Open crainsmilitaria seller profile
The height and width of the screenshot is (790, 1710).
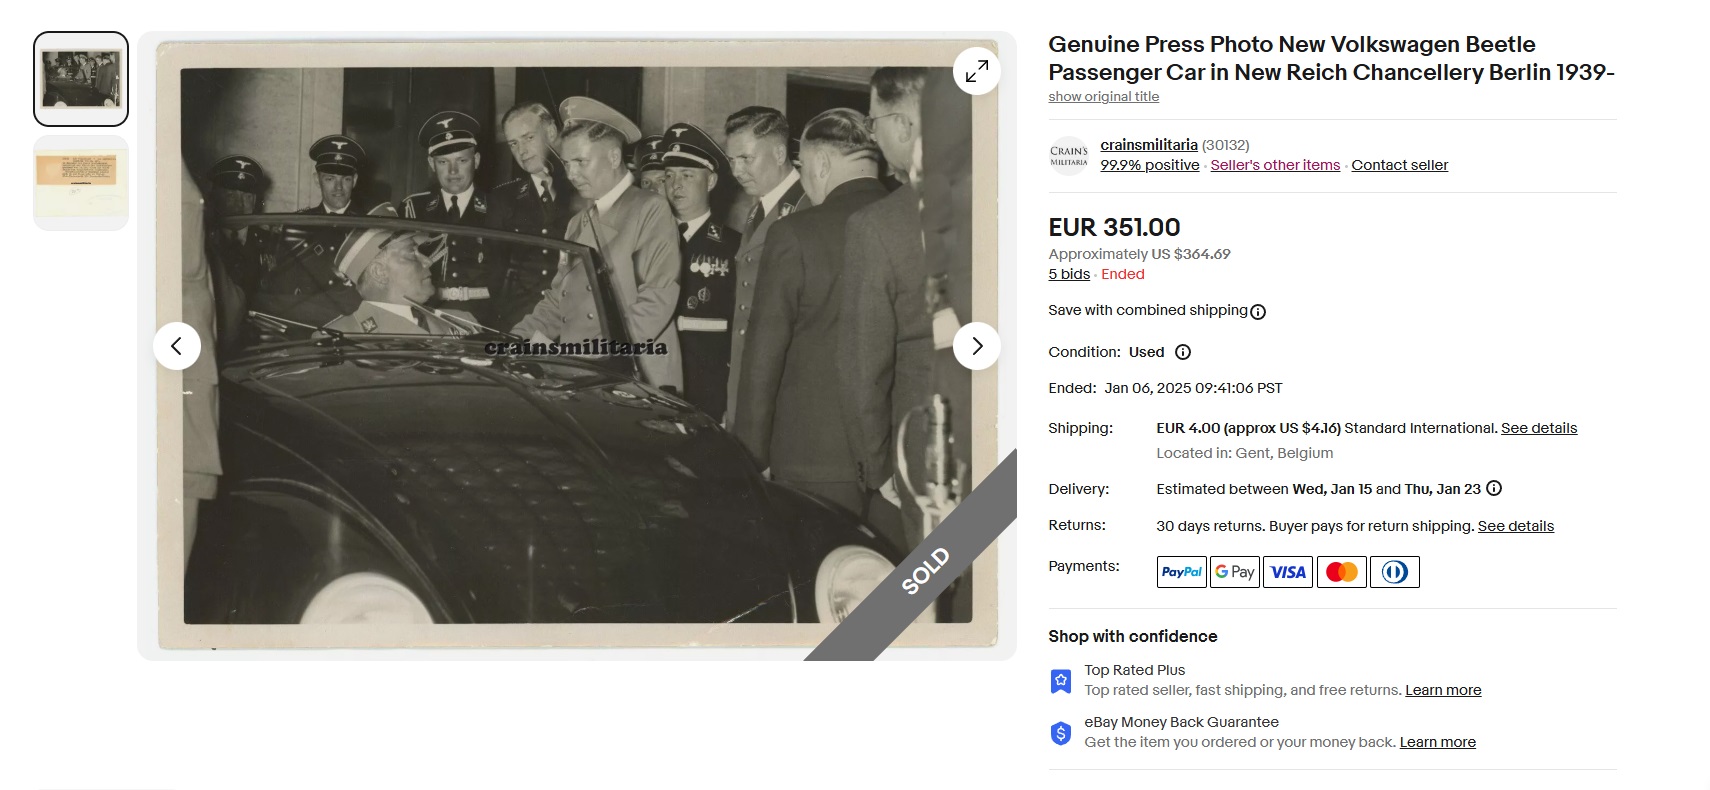pos(1149,145)
